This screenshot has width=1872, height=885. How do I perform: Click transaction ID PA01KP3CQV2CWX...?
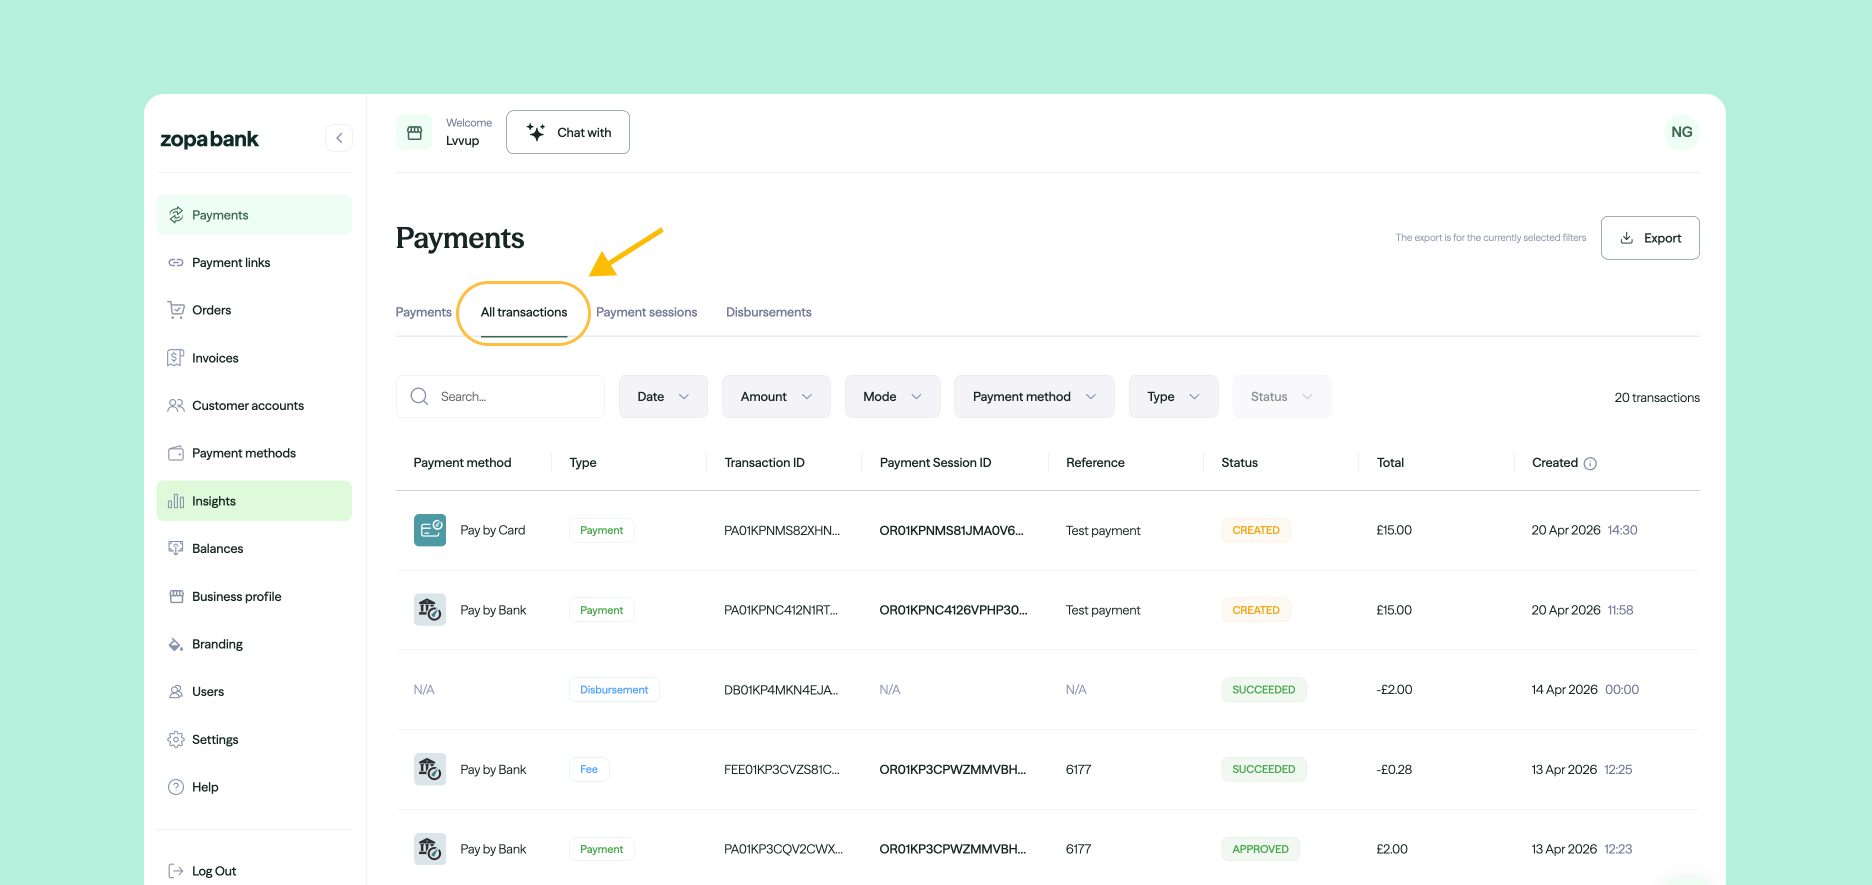click(783, 849)
